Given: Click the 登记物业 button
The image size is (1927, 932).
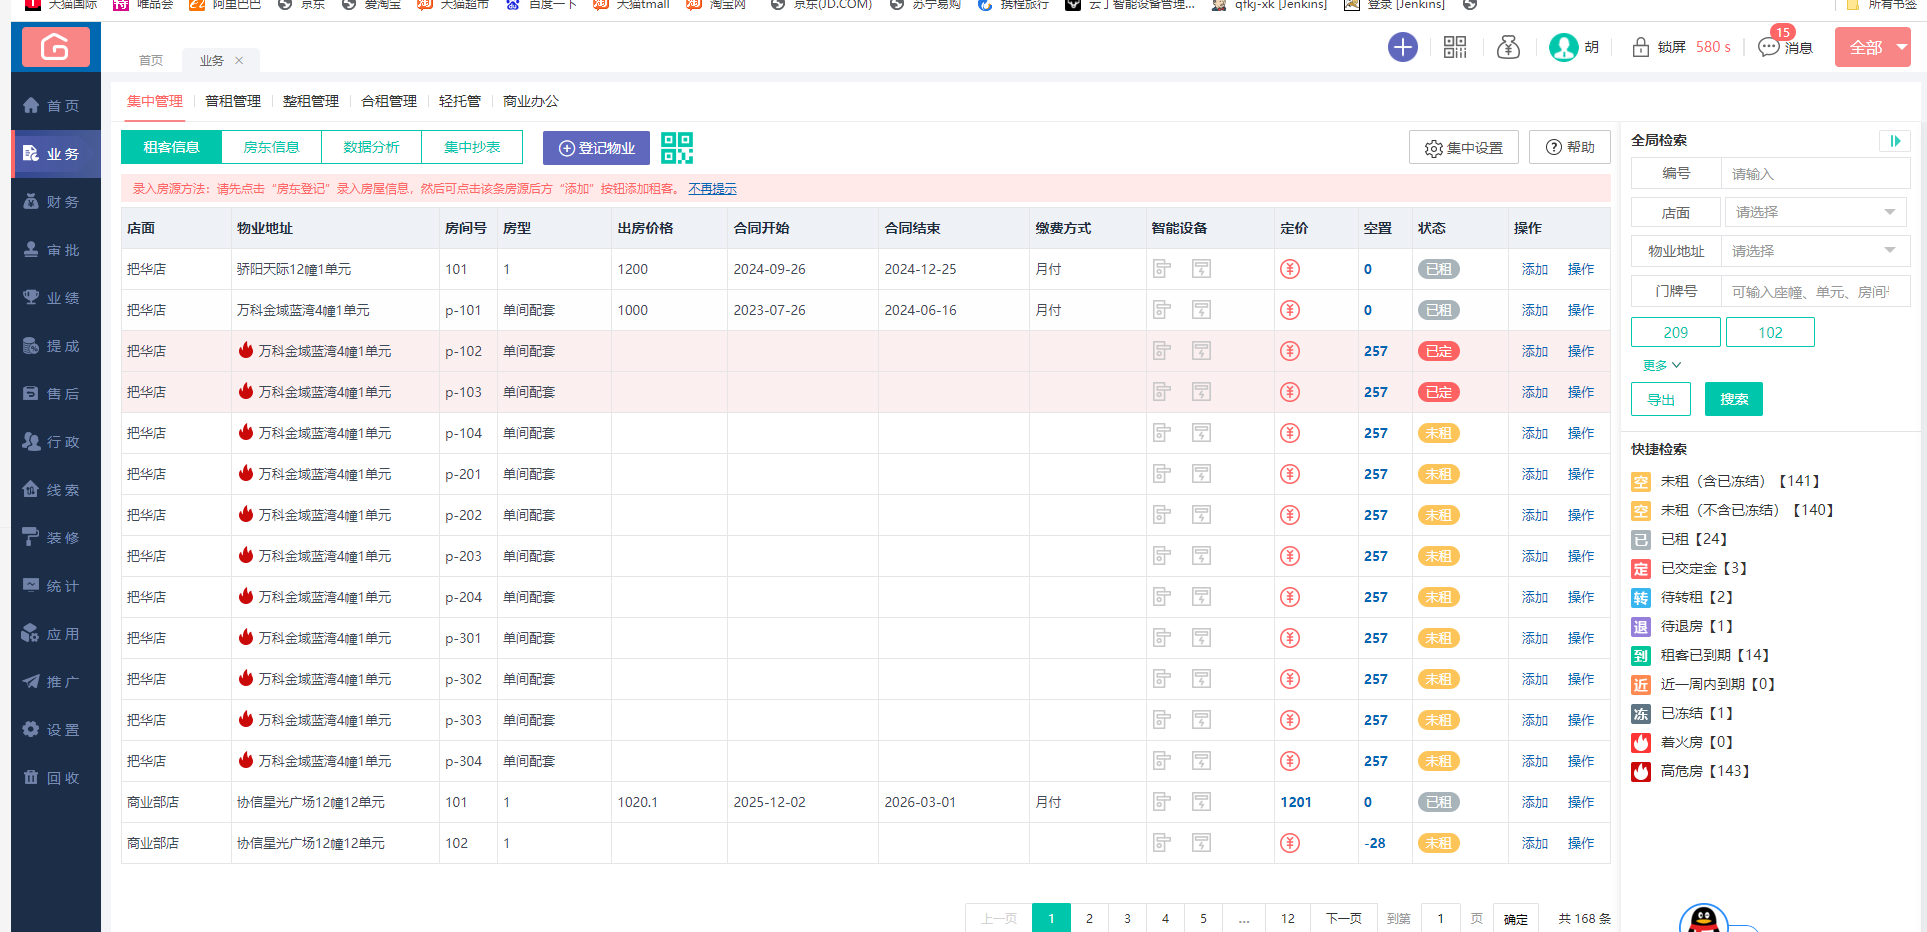Looking at the screenshot, I should click(x=596, y=148).
